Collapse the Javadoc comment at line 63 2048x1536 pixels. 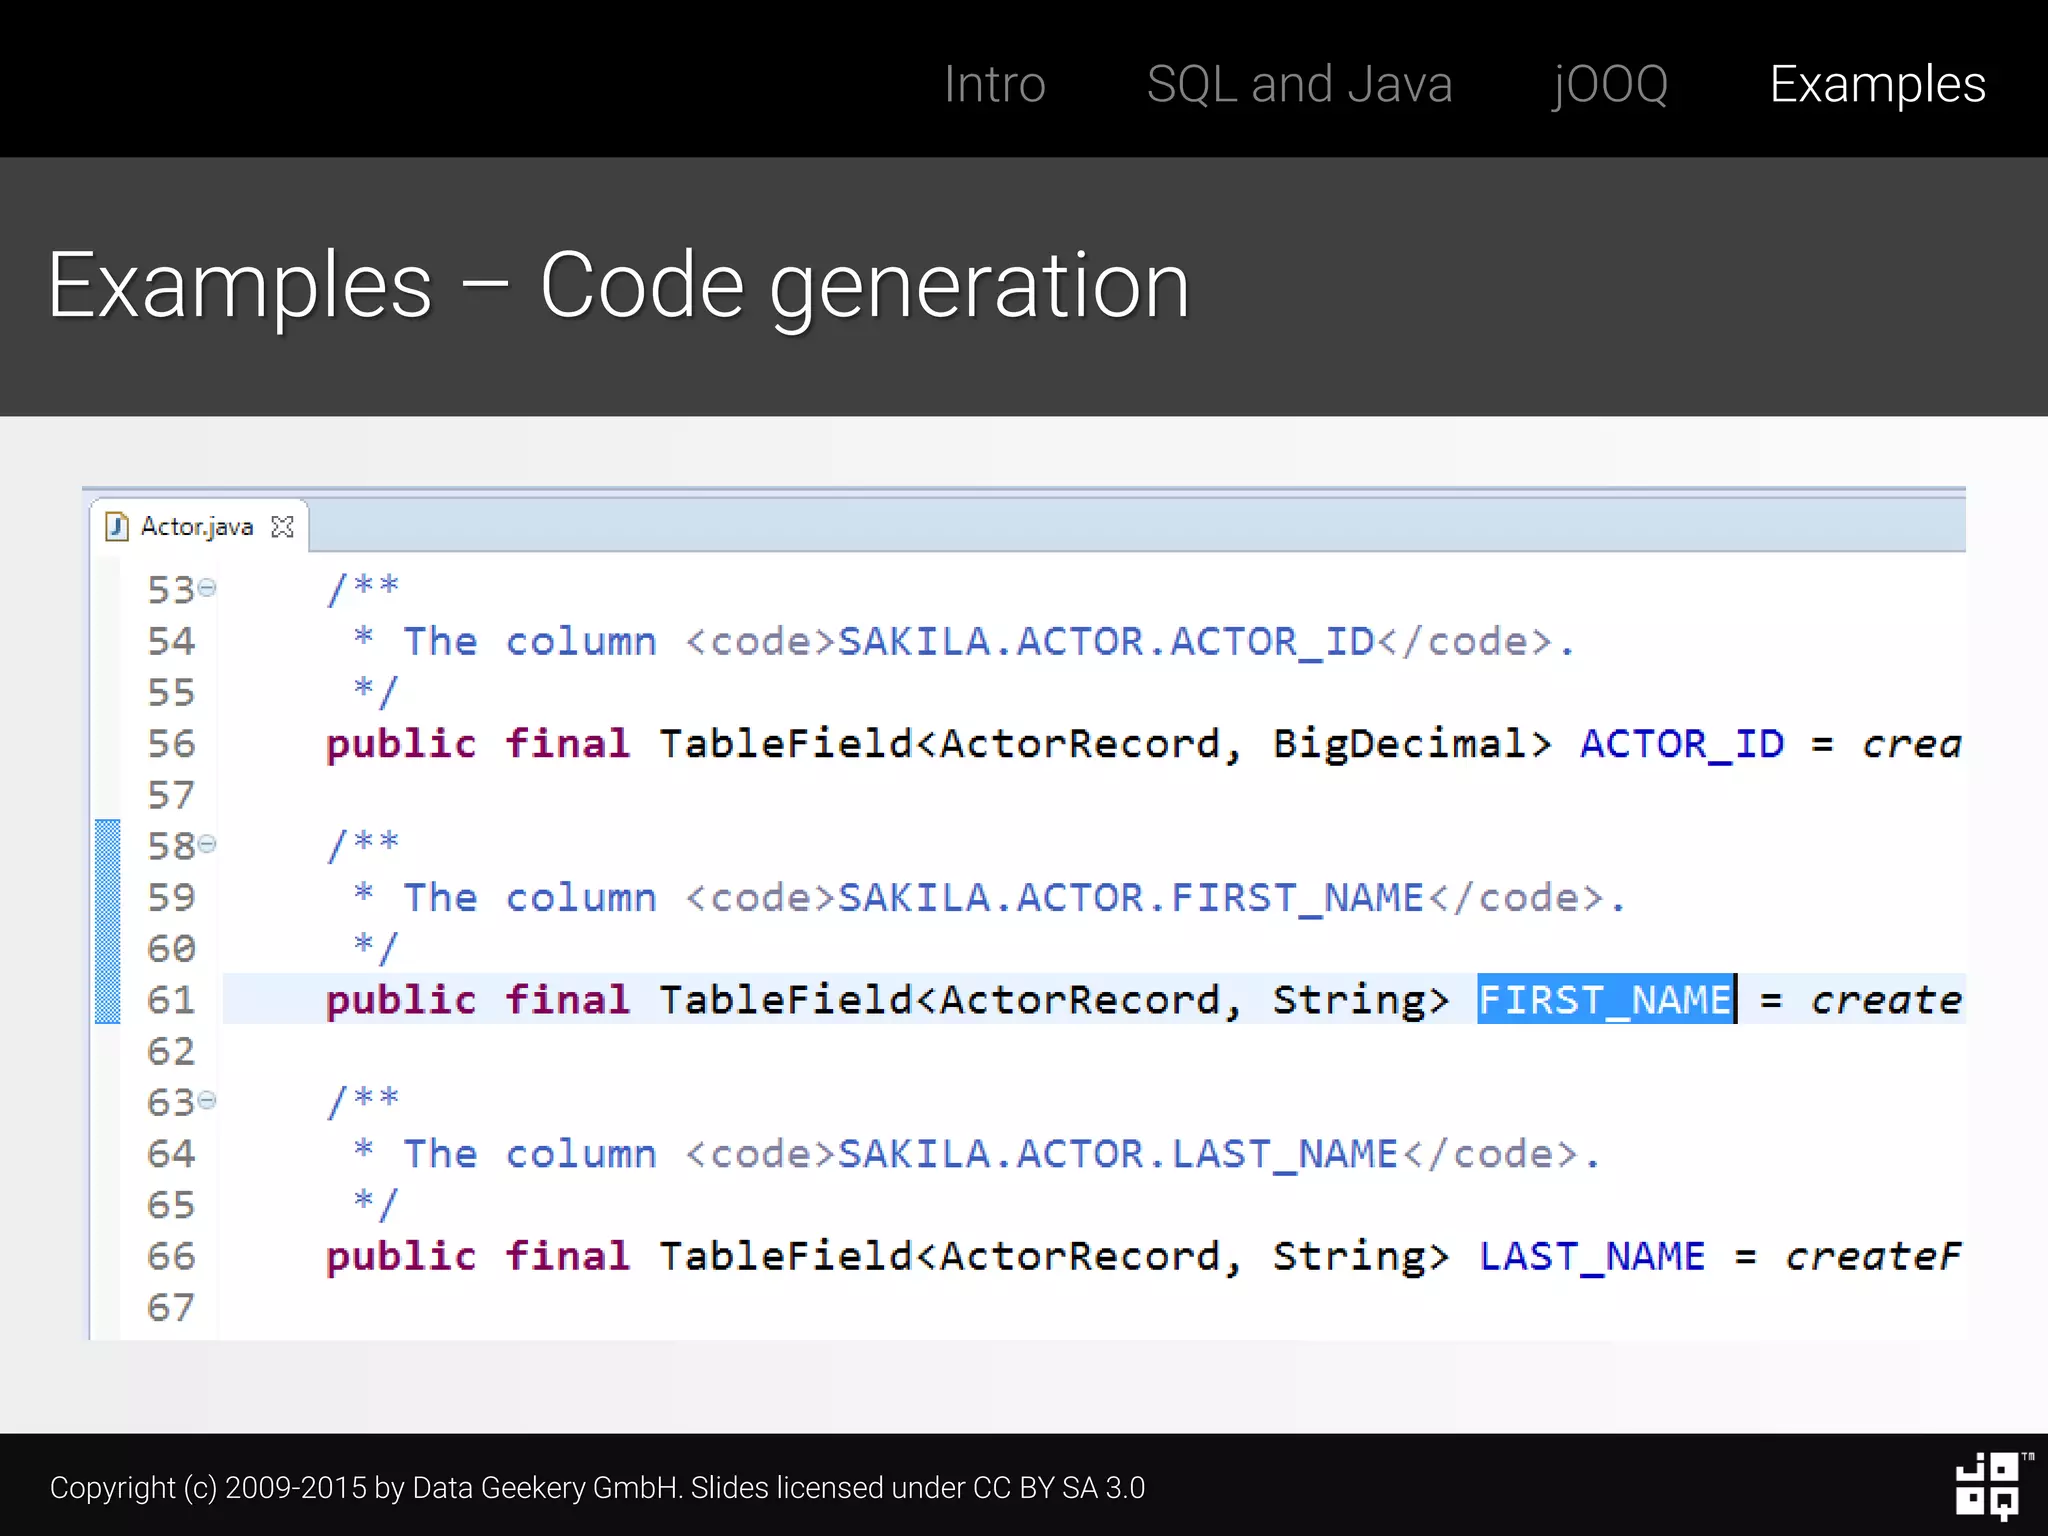[207, 1101]
